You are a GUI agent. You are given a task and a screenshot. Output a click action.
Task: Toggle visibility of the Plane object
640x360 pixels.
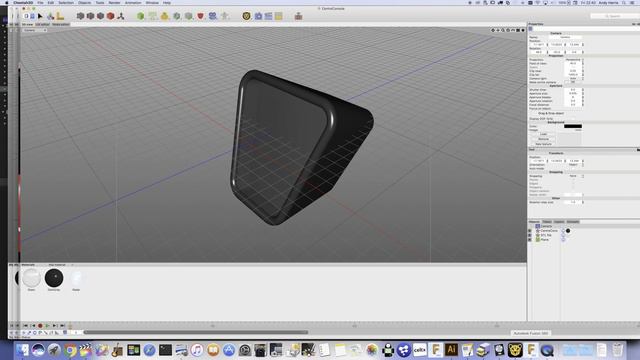(530, 240)
